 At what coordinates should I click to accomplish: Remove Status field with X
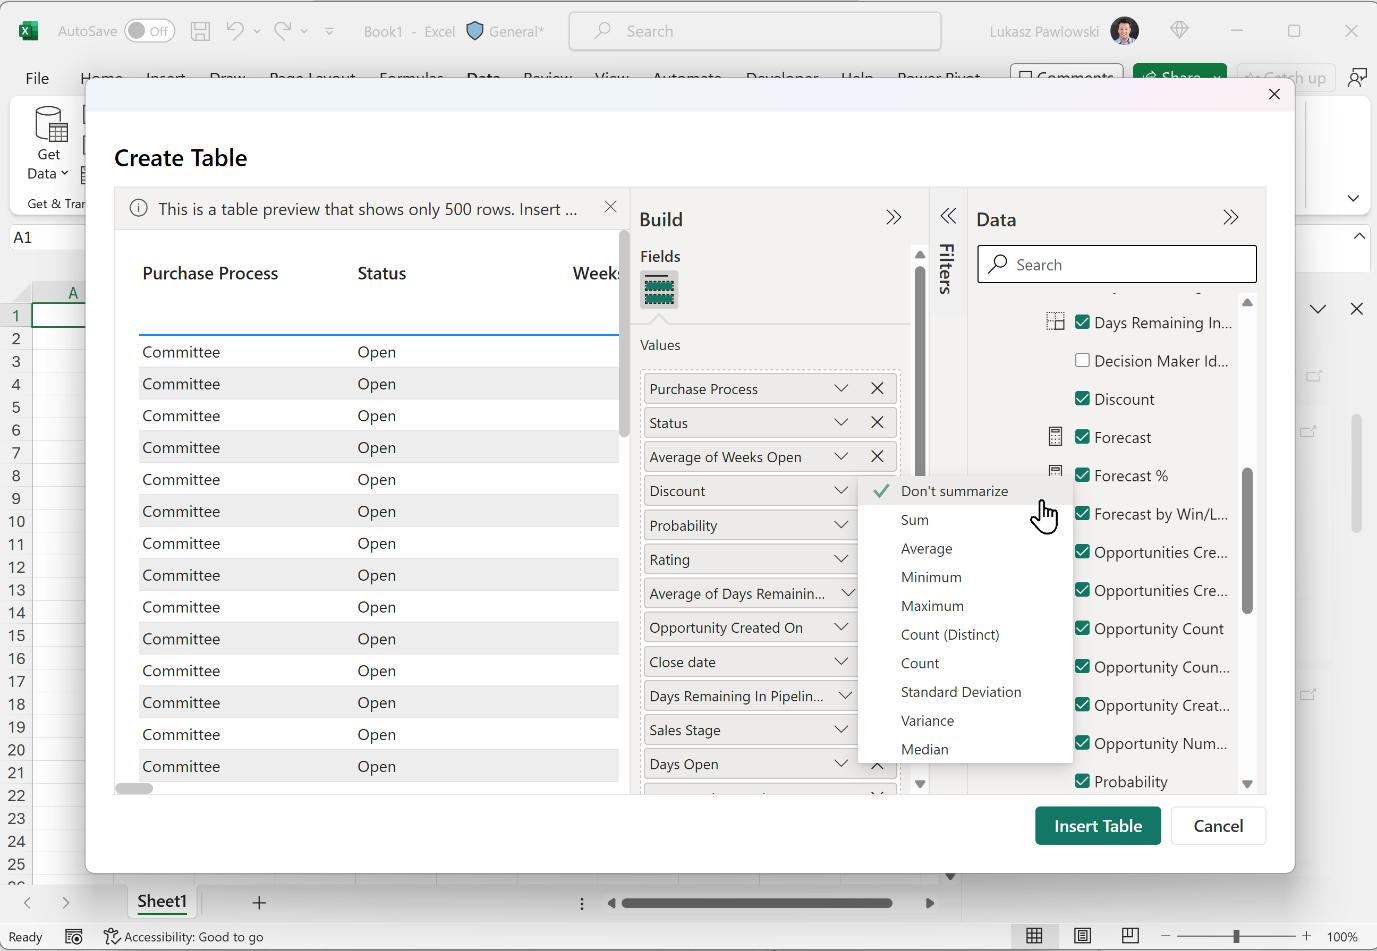click(x=877, y=423)
